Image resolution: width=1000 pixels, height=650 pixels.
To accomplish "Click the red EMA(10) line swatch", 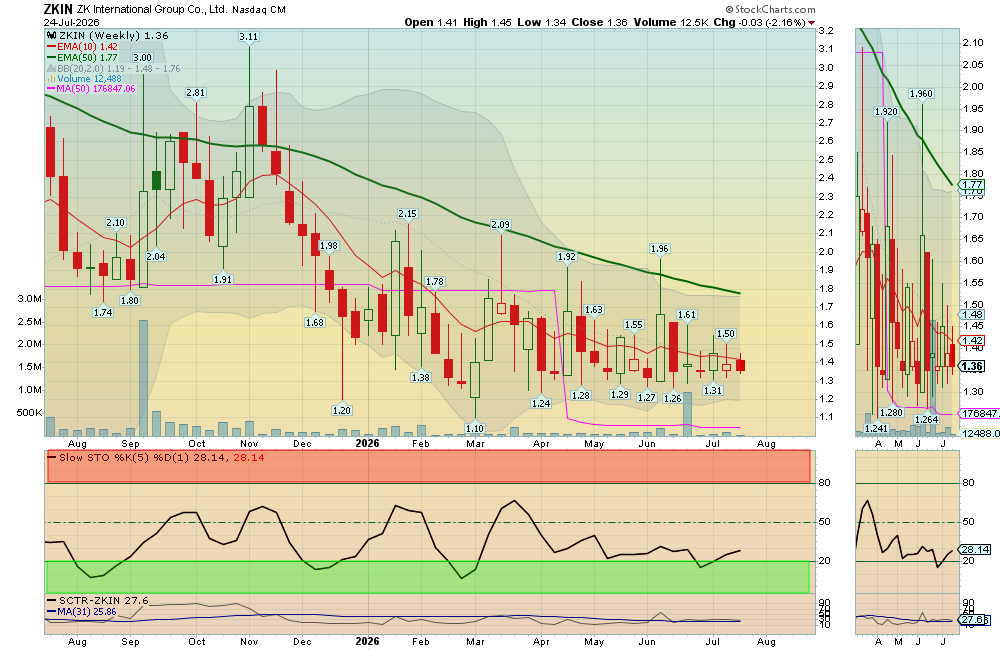I will tap(51, 47).
